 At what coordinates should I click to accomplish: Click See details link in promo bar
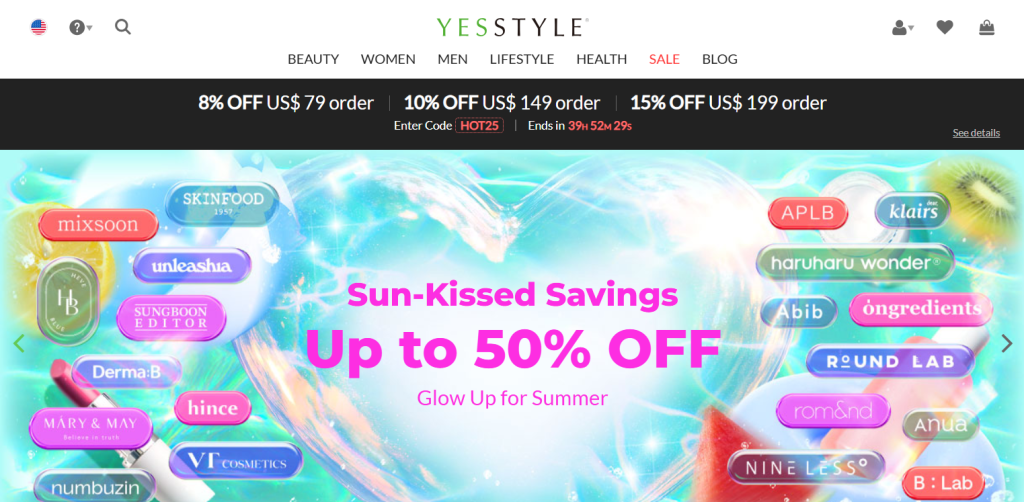click(x=976, y=133)
